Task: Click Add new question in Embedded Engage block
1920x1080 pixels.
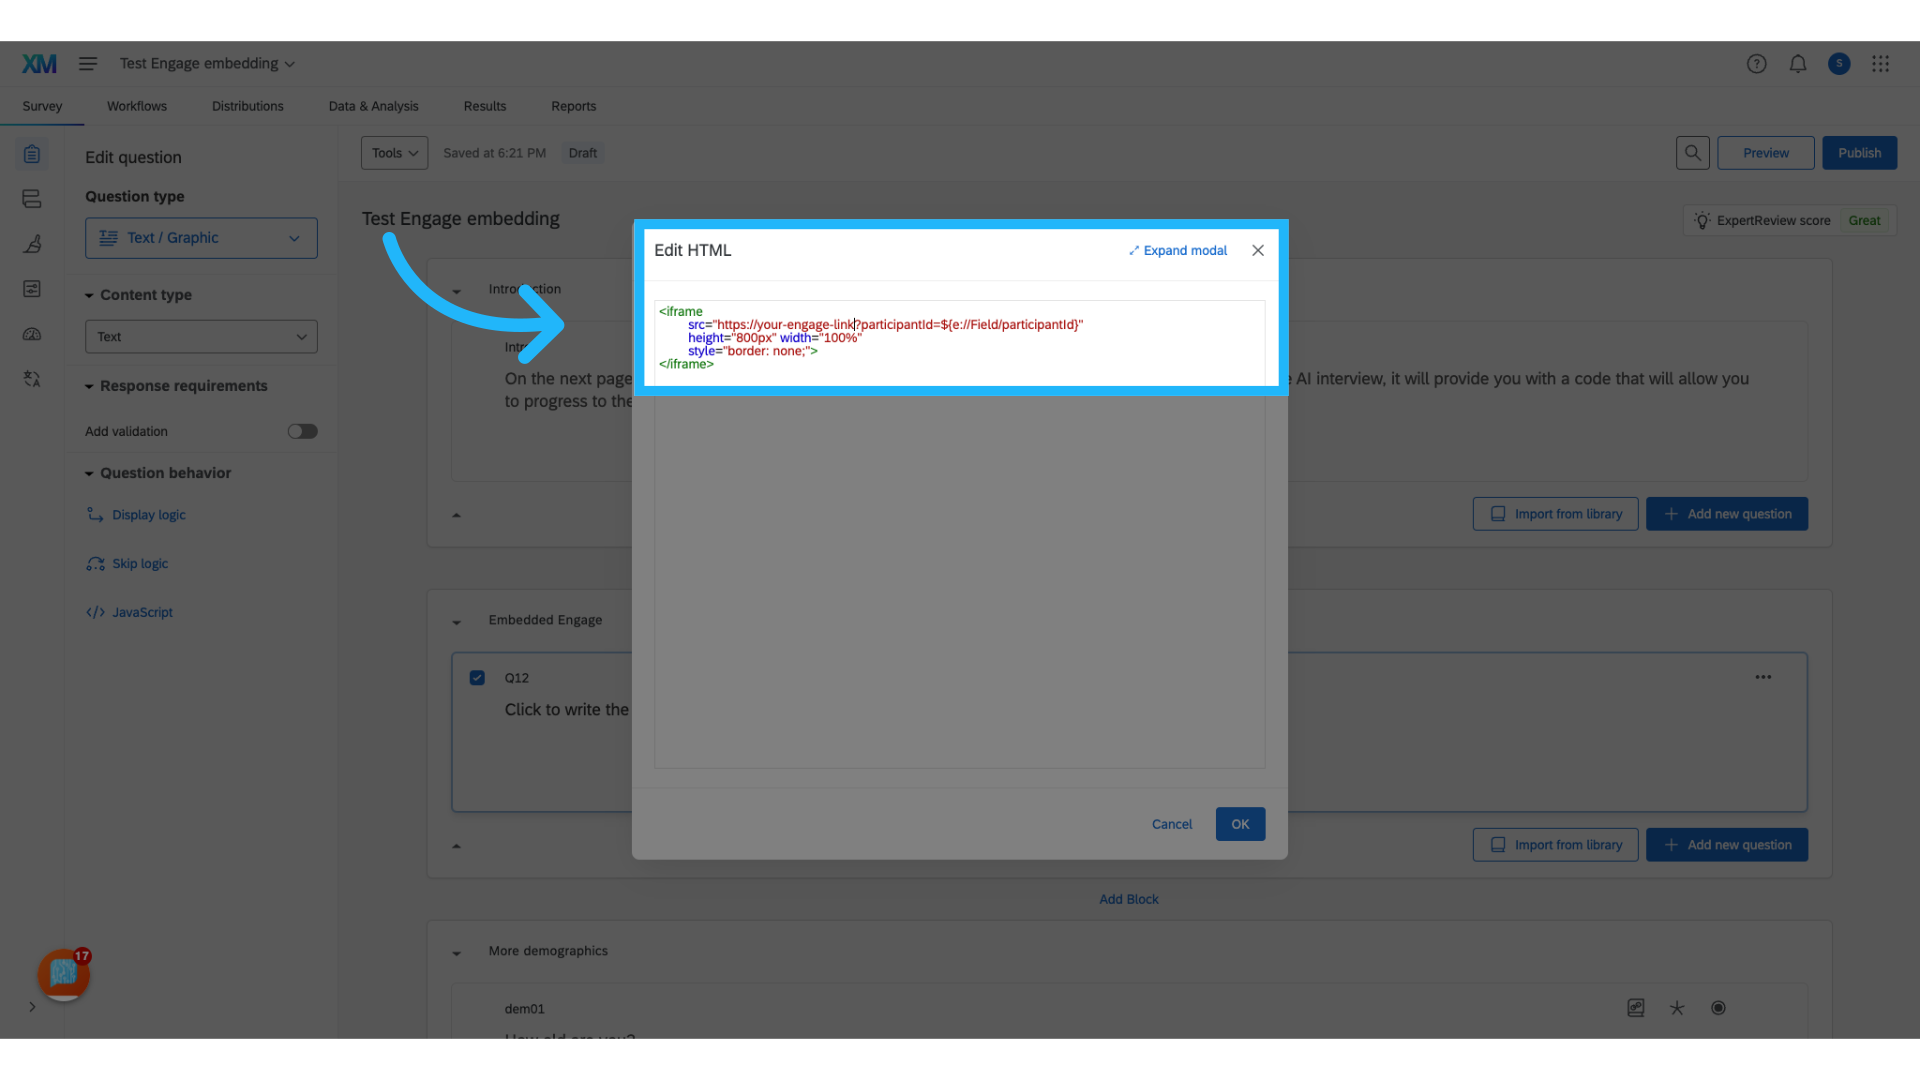Action: coord(1727,845)
